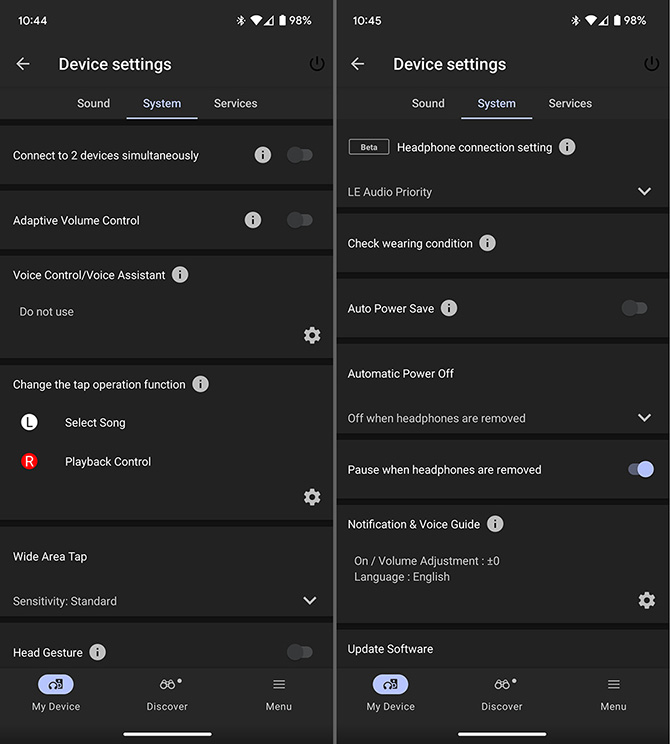Open Automatic Power Off options dropdown

502,418
